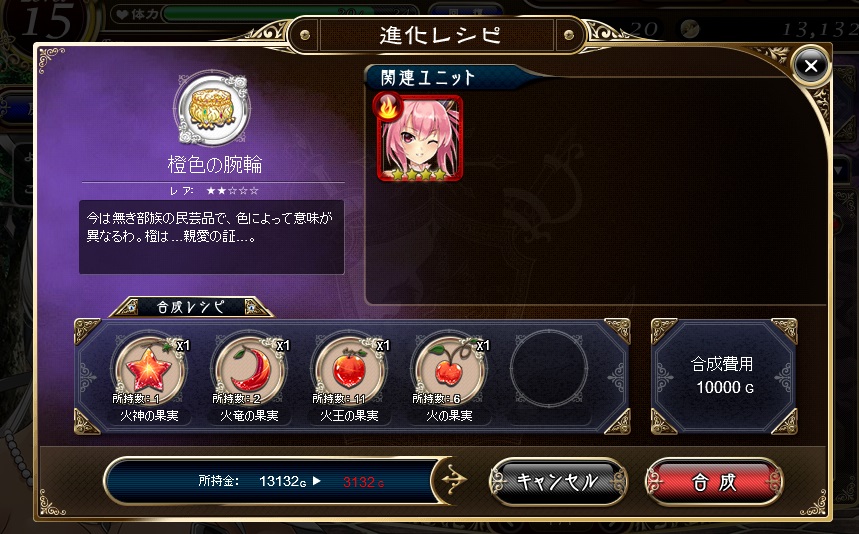Click the 橙色の腕輪 bracelet item icon
The height and width of the screenshot is (534, 859).
point(212,108)
